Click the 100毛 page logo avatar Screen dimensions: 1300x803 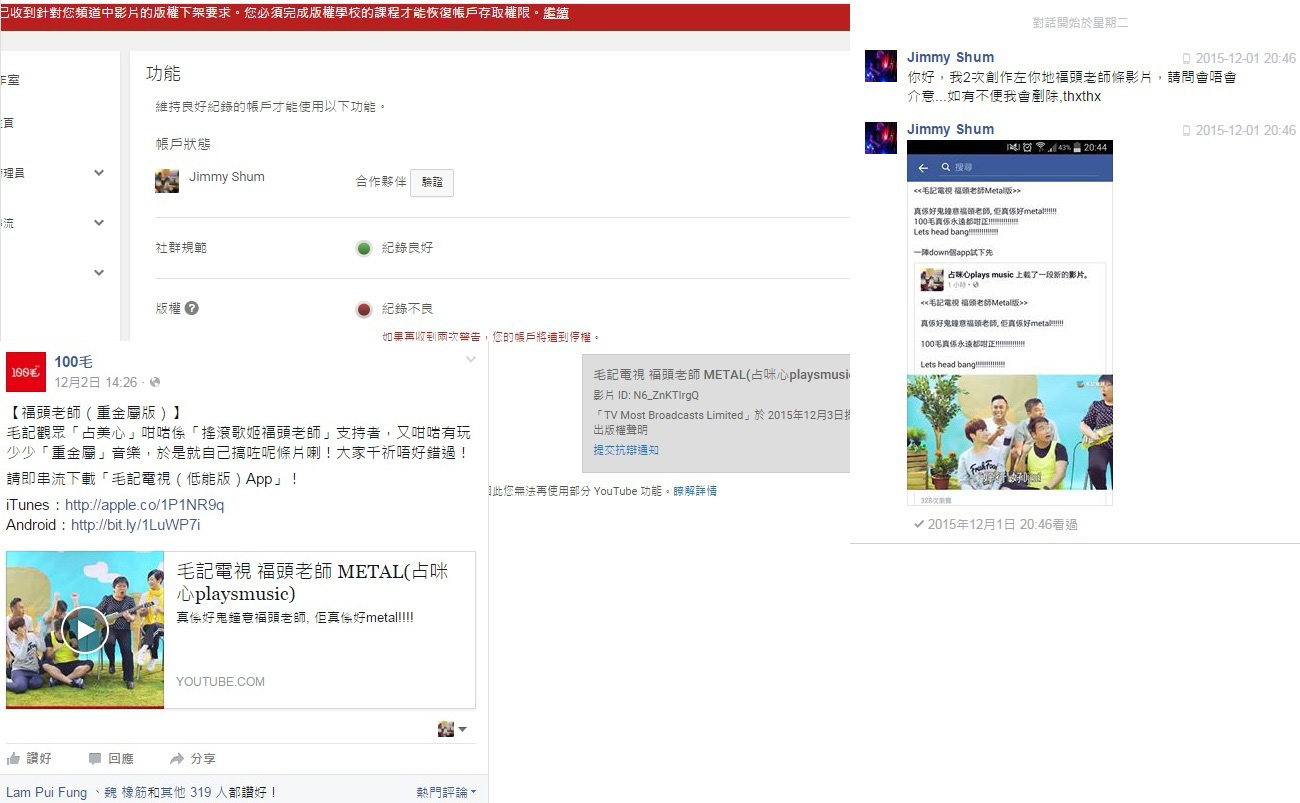(26, 371)
